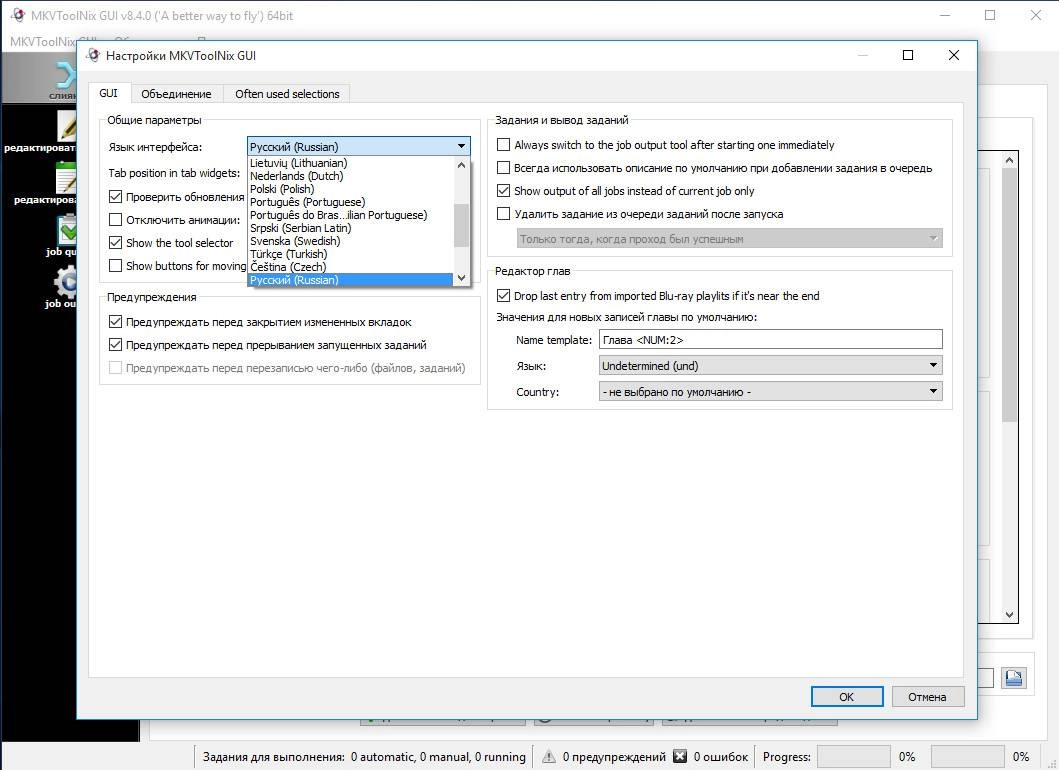Enable always use default description checkbox
This screenshot has width=1059, height=770.
503,168
